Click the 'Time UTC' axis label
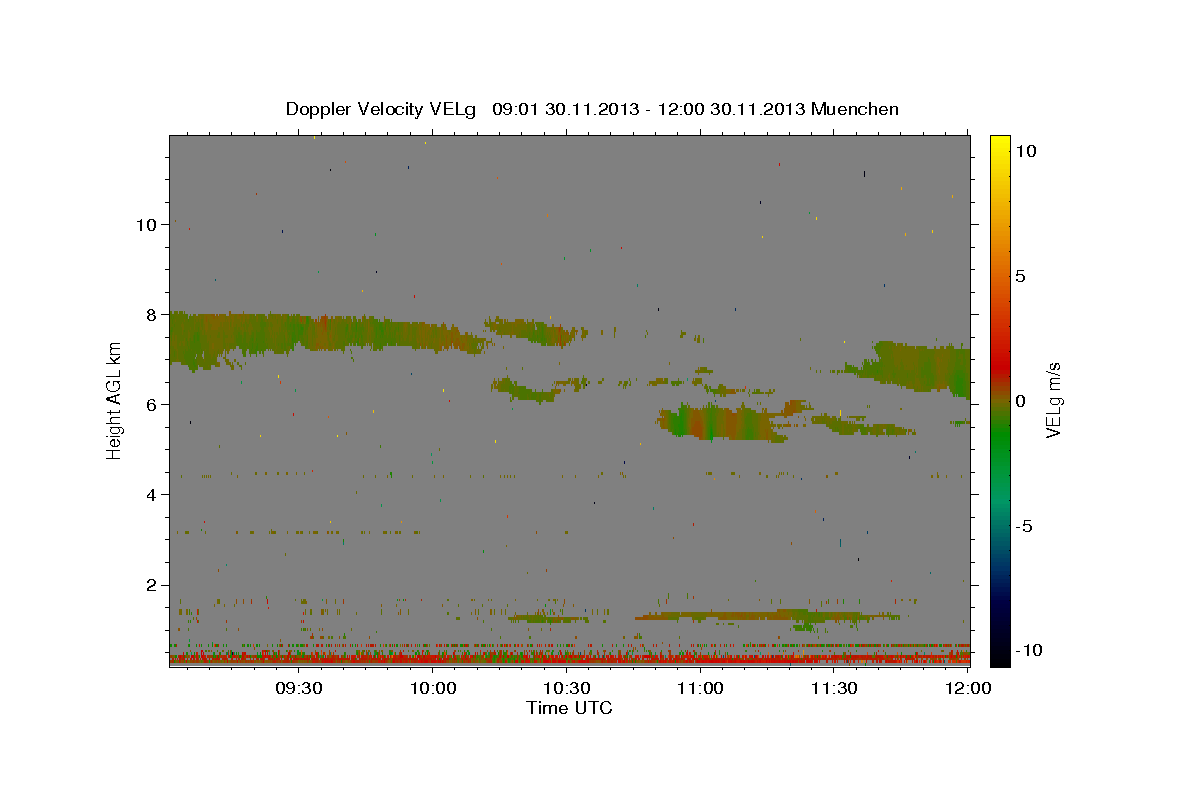This screenshot has height=800, width=1200. pos(569,708)
